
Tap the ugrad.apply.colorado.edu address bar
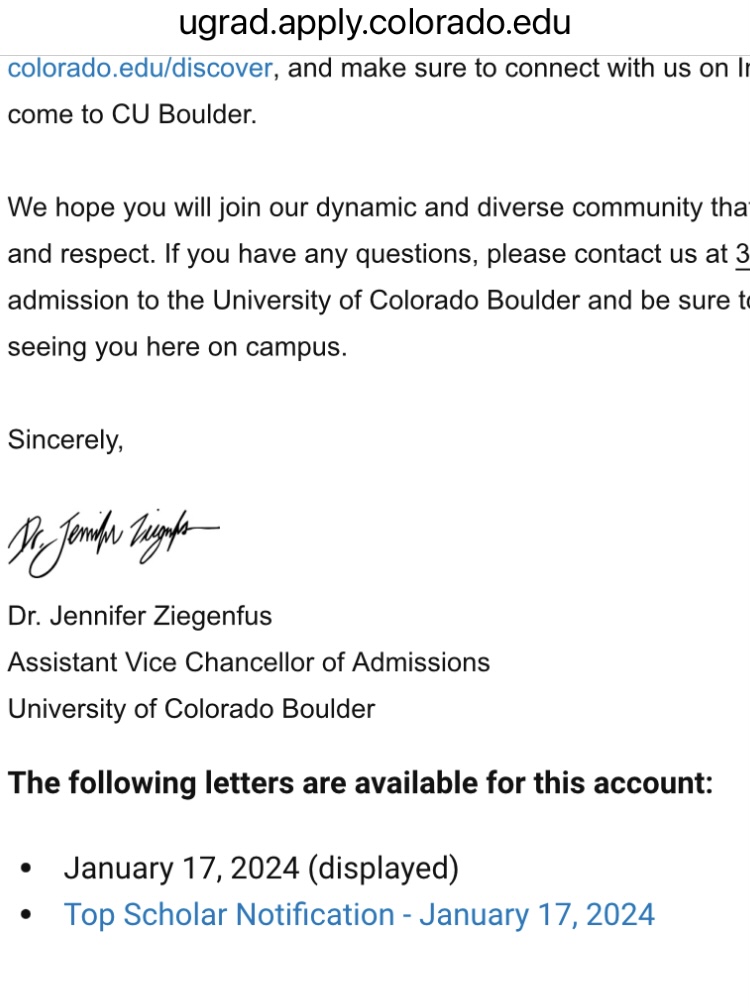coord(375,24)
